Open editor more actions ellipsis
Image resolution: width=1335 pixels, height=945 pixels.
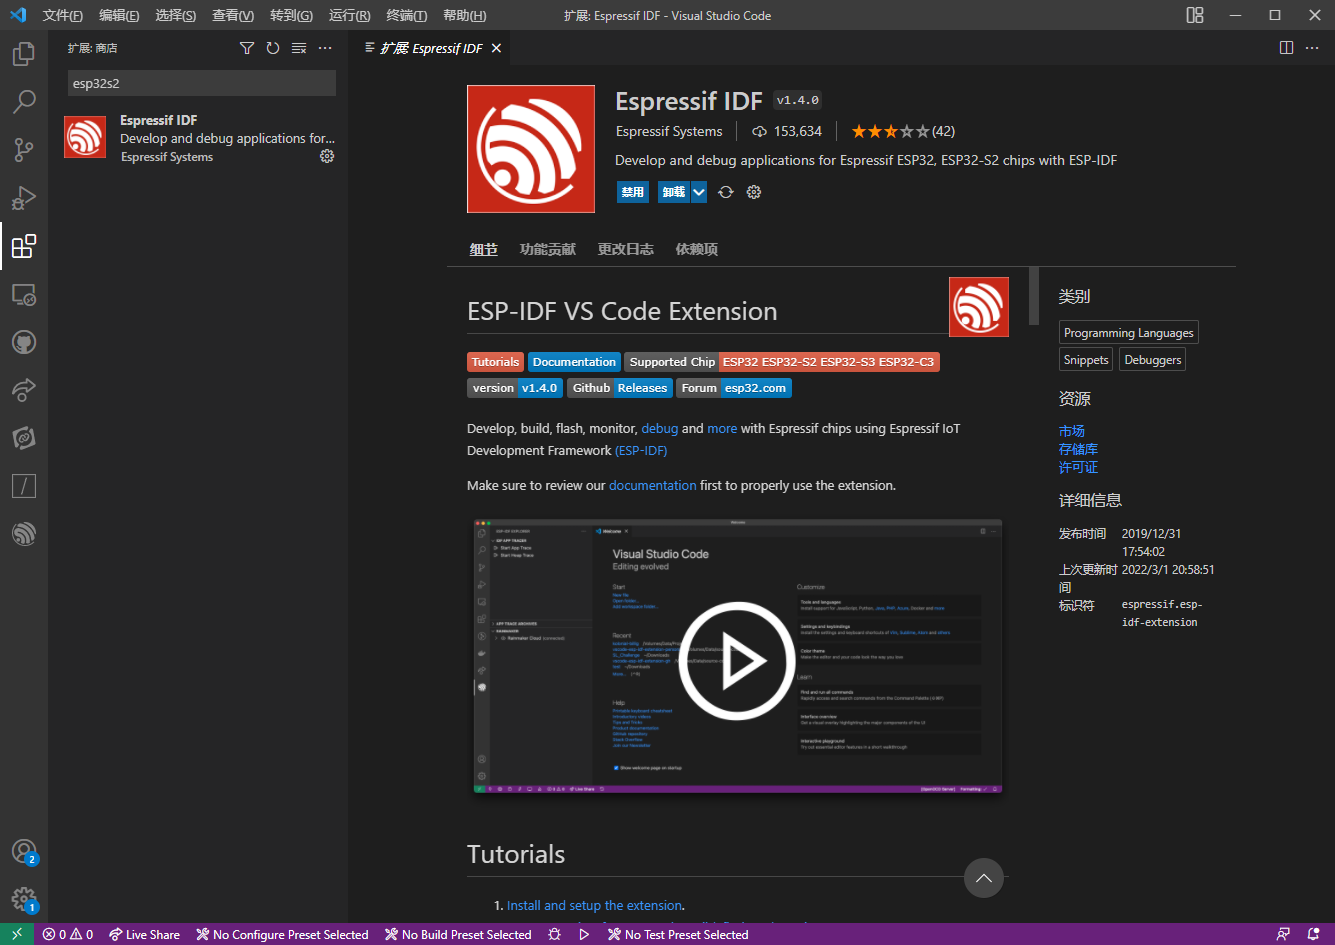pos(1313,48)
